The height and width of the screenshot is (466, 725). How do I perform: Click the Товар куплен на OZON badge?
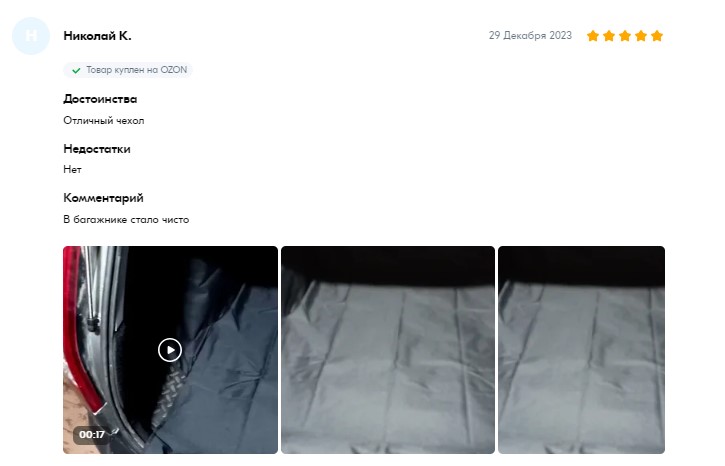tap(128, 70)
